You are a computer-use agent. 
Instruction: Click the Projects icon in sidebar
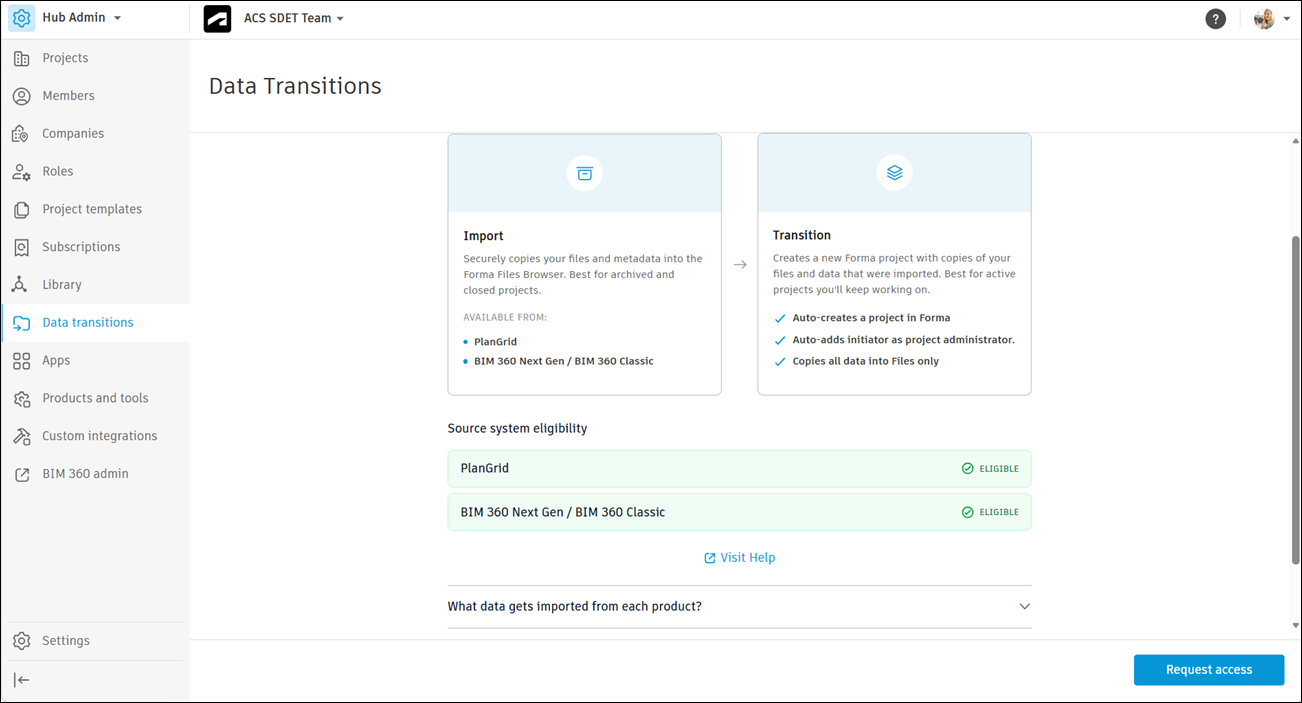click(x=21, y=58)
